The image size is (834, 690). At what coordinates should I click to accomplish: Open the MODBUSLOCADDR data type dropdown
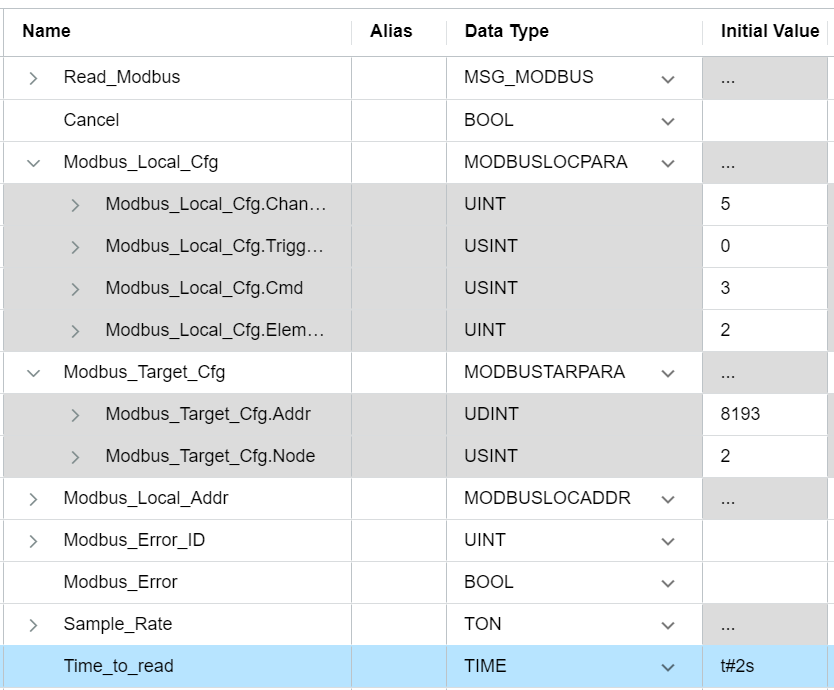pos(668,499)
